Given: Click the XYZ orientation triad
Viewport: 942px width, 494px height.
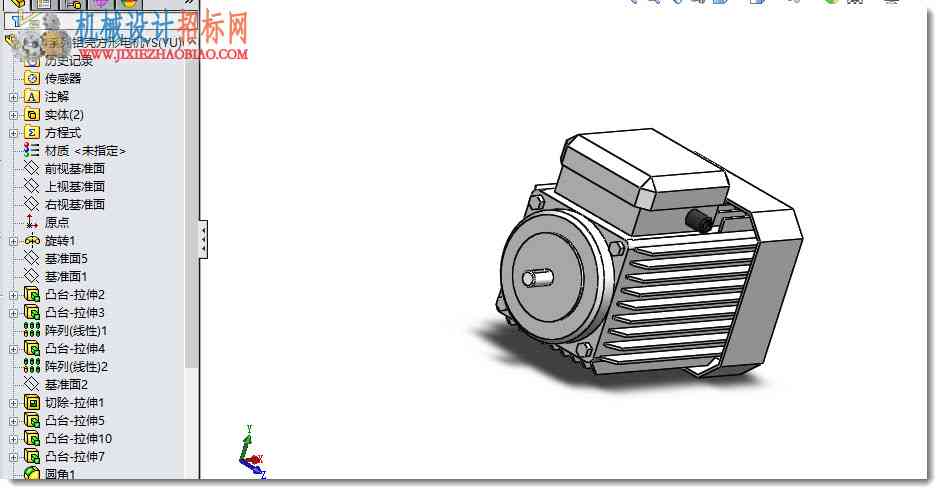Looking at the screenshot, I should pyautogui.click(x=252, y=453).
